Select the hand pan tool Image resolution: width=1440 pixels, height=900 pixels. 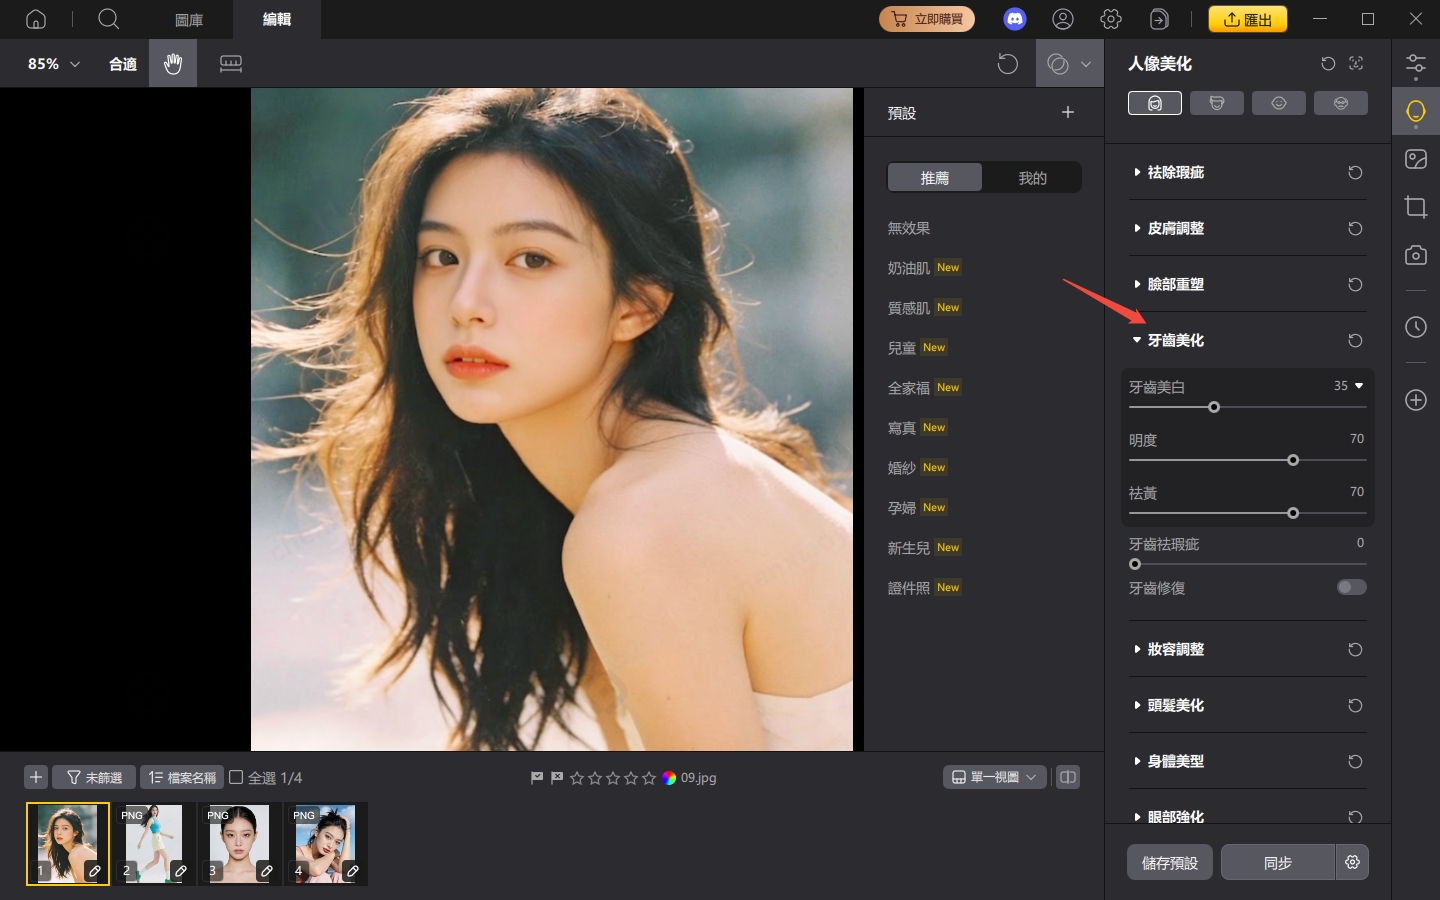tap(173, 64)
